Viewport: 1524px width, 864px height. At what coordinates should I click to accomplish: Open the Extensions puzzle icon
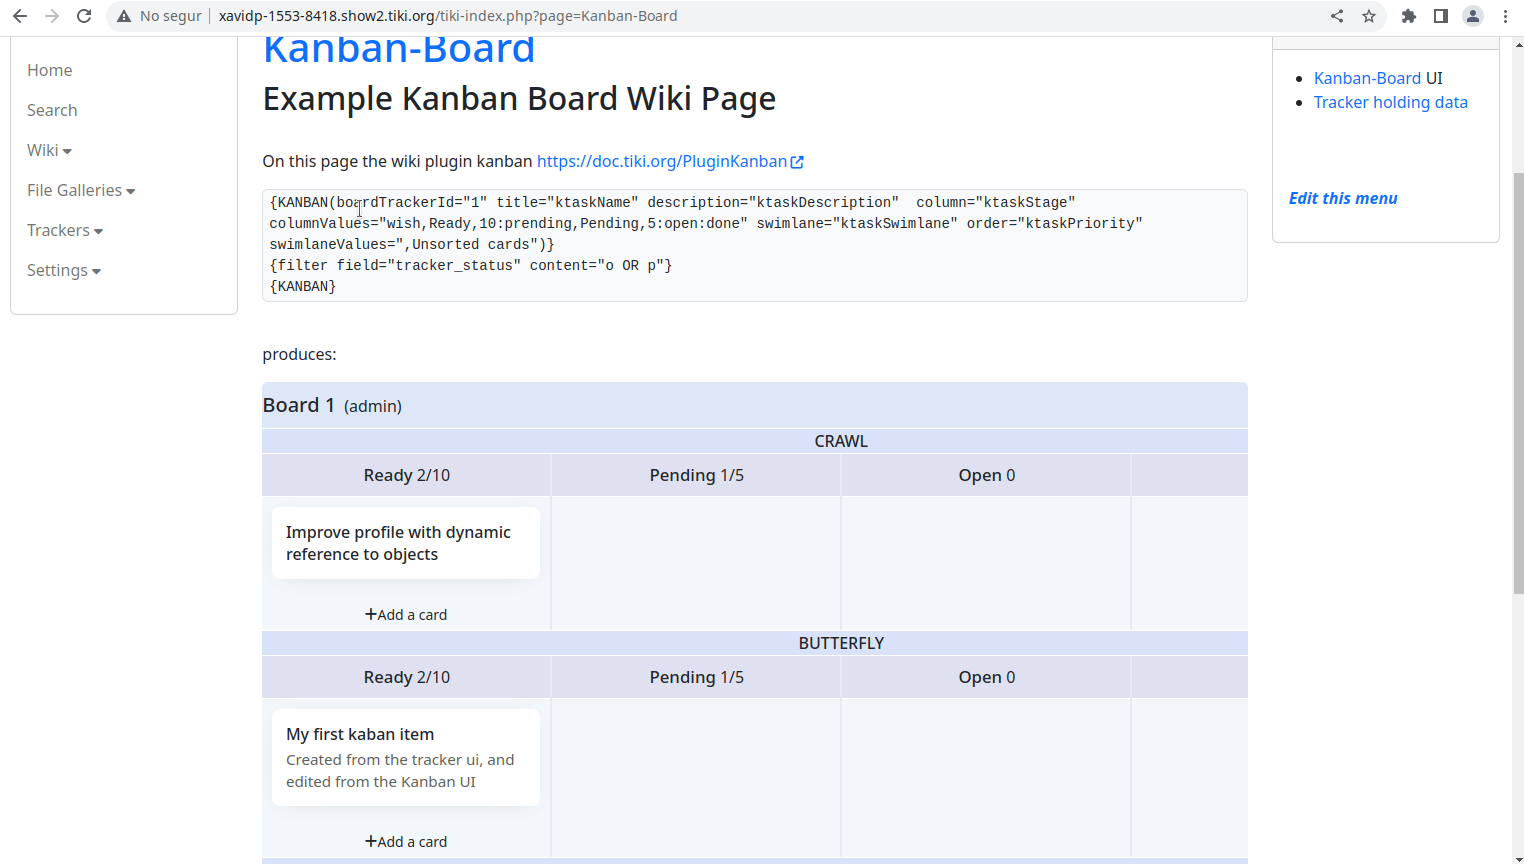pos(1409,16)
